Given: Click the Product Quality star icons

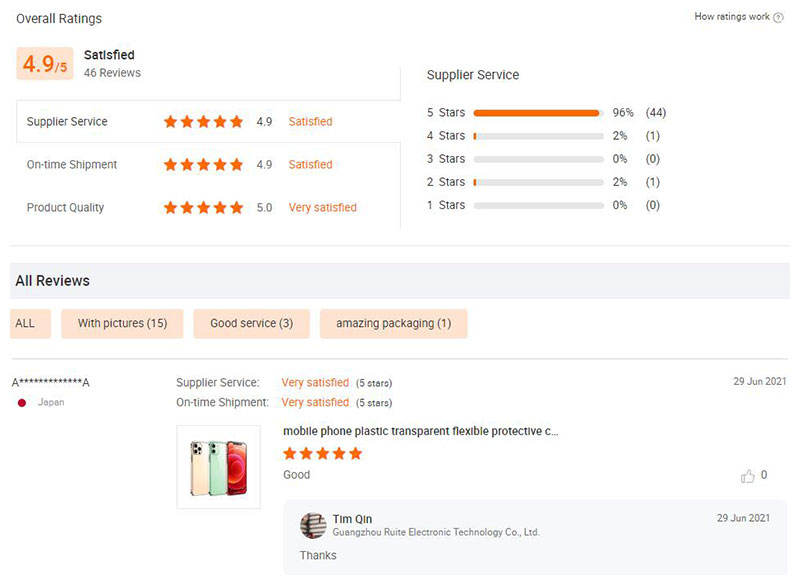Looking at the screenshot, I should 203,208.
